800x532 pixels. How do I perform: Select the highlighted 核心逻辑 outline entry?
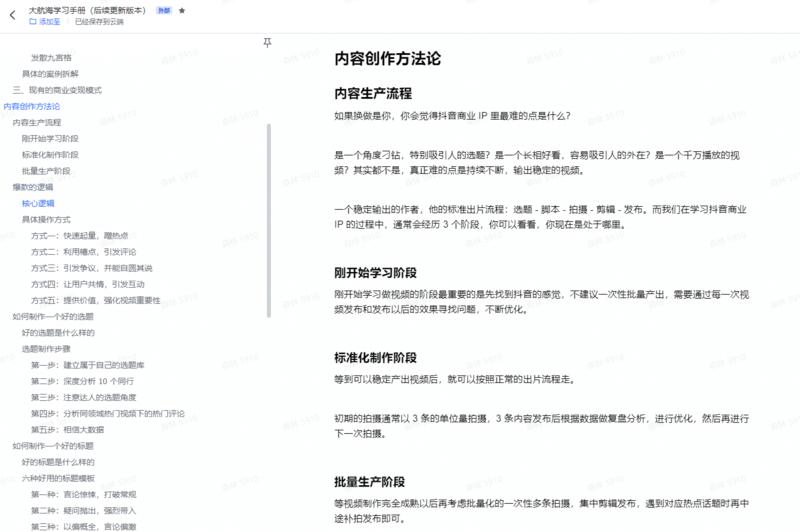(38, 203)
